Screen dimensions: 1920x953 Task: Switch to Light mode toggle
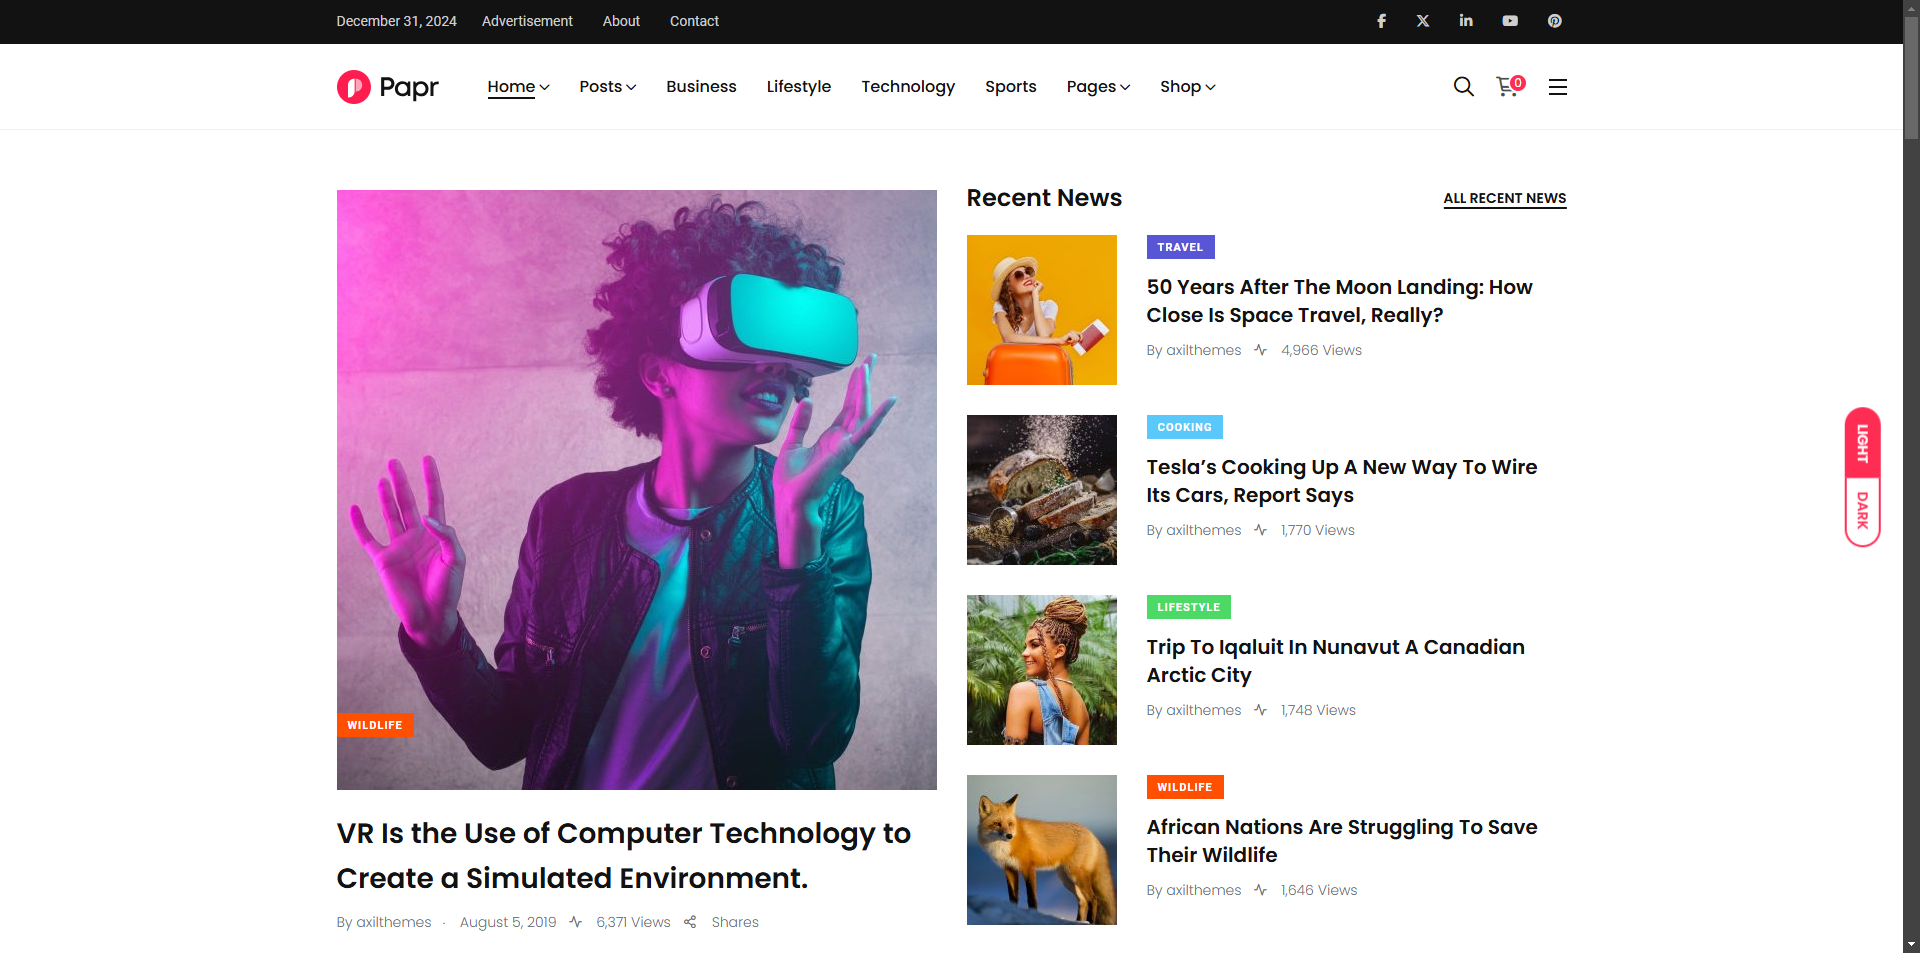point(1862,443)
